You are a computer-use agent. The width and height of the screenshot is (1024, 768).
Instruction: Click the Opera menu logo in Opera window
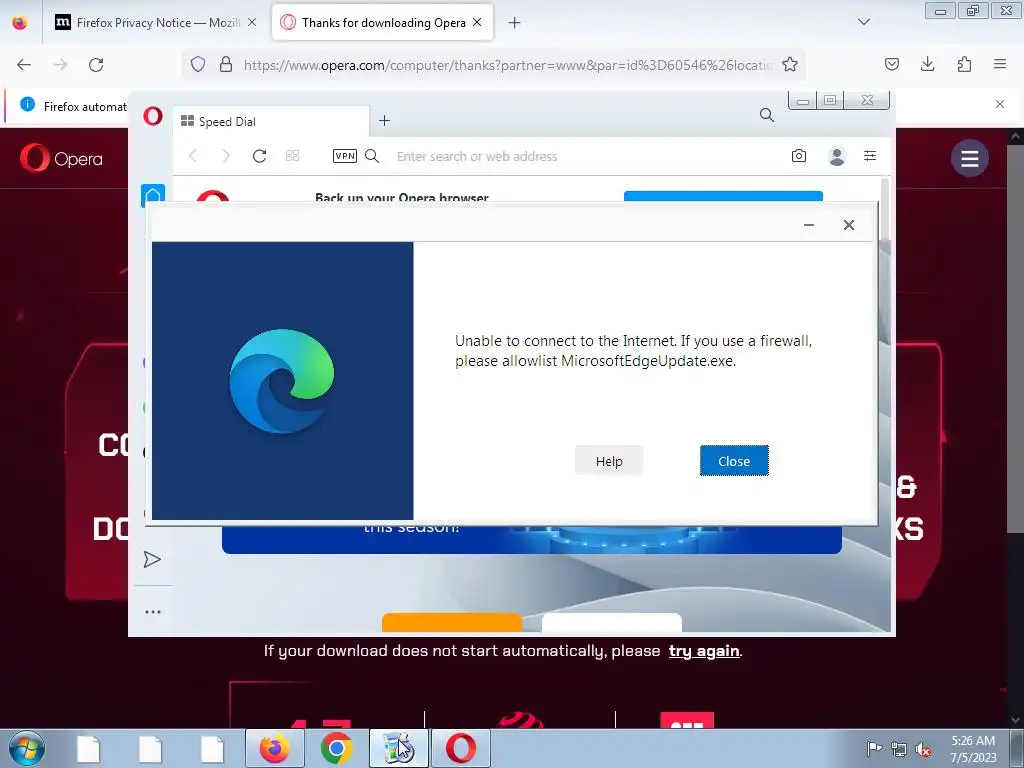pos(153,117)
